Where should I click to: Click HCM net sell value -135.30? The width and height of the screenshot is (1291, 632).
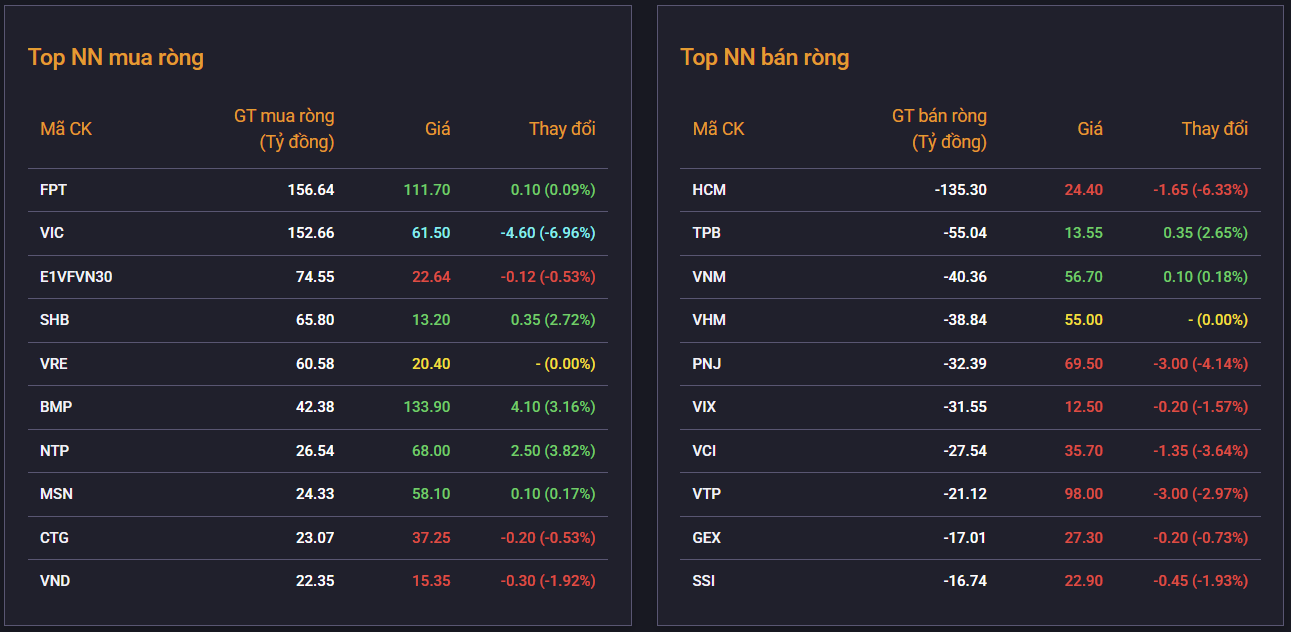(x=960, y=189)
